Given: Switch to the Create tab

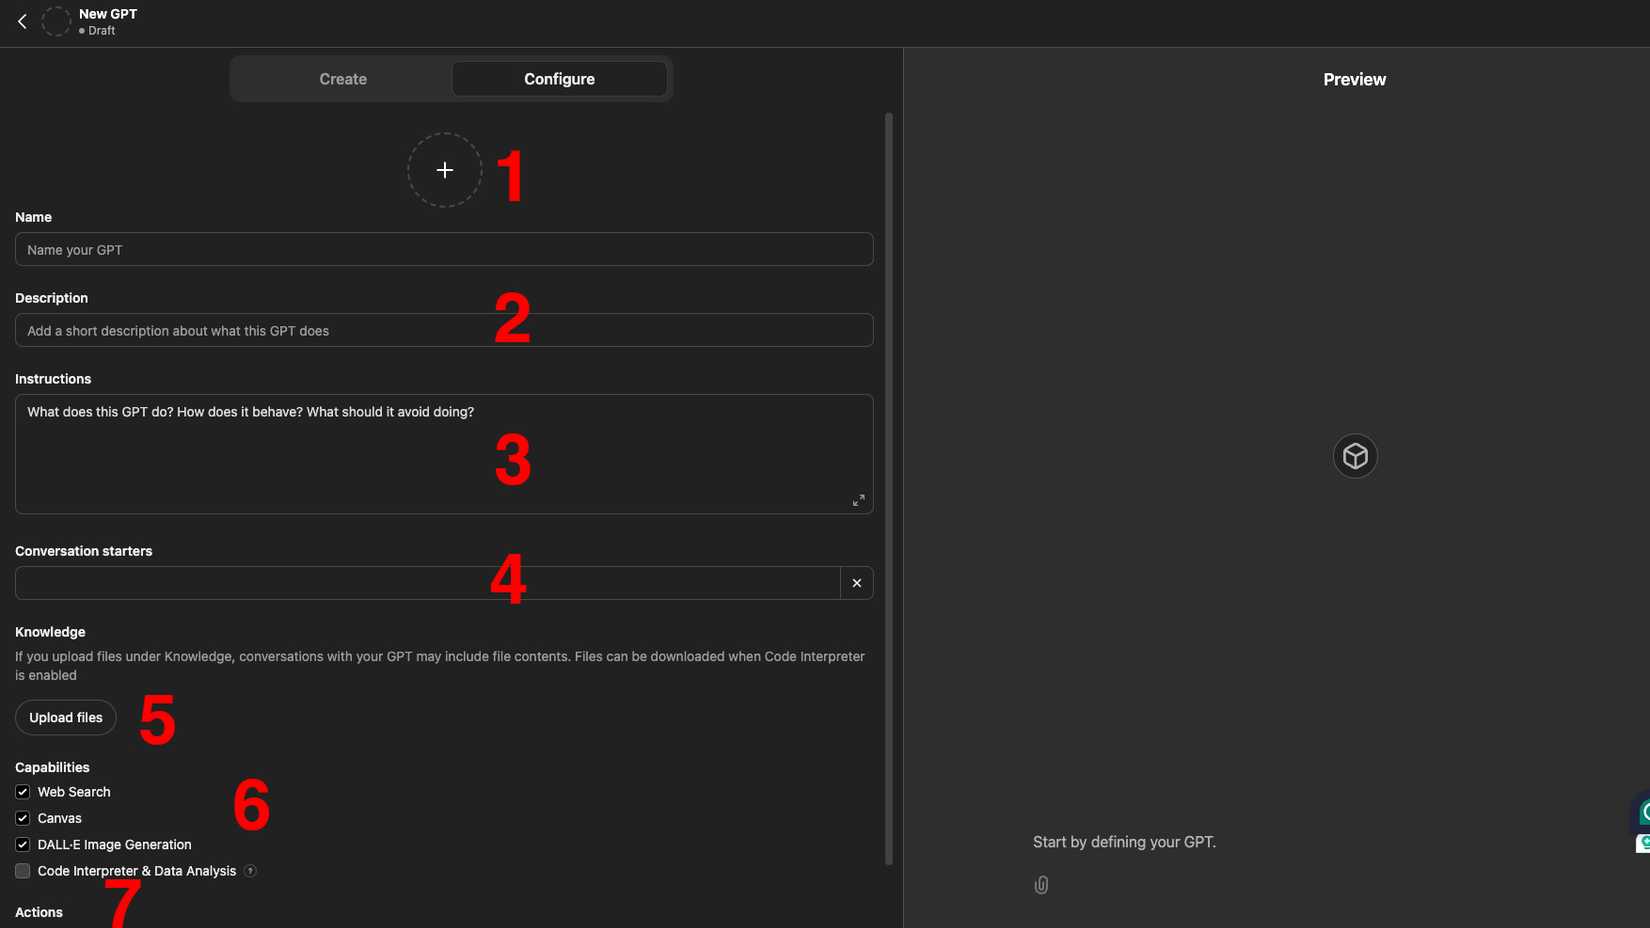Looking at the screenshot, I should (342, 78).
